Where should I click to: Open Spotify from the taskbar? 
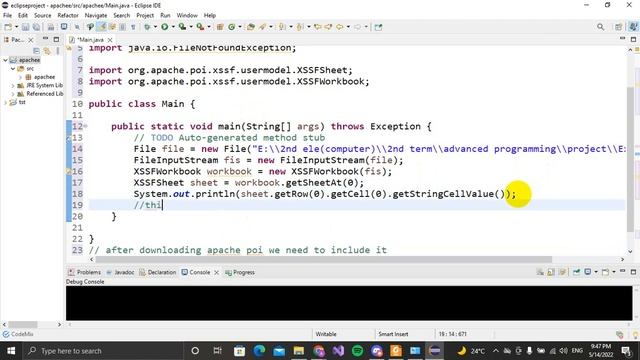[x=358, y=351]
